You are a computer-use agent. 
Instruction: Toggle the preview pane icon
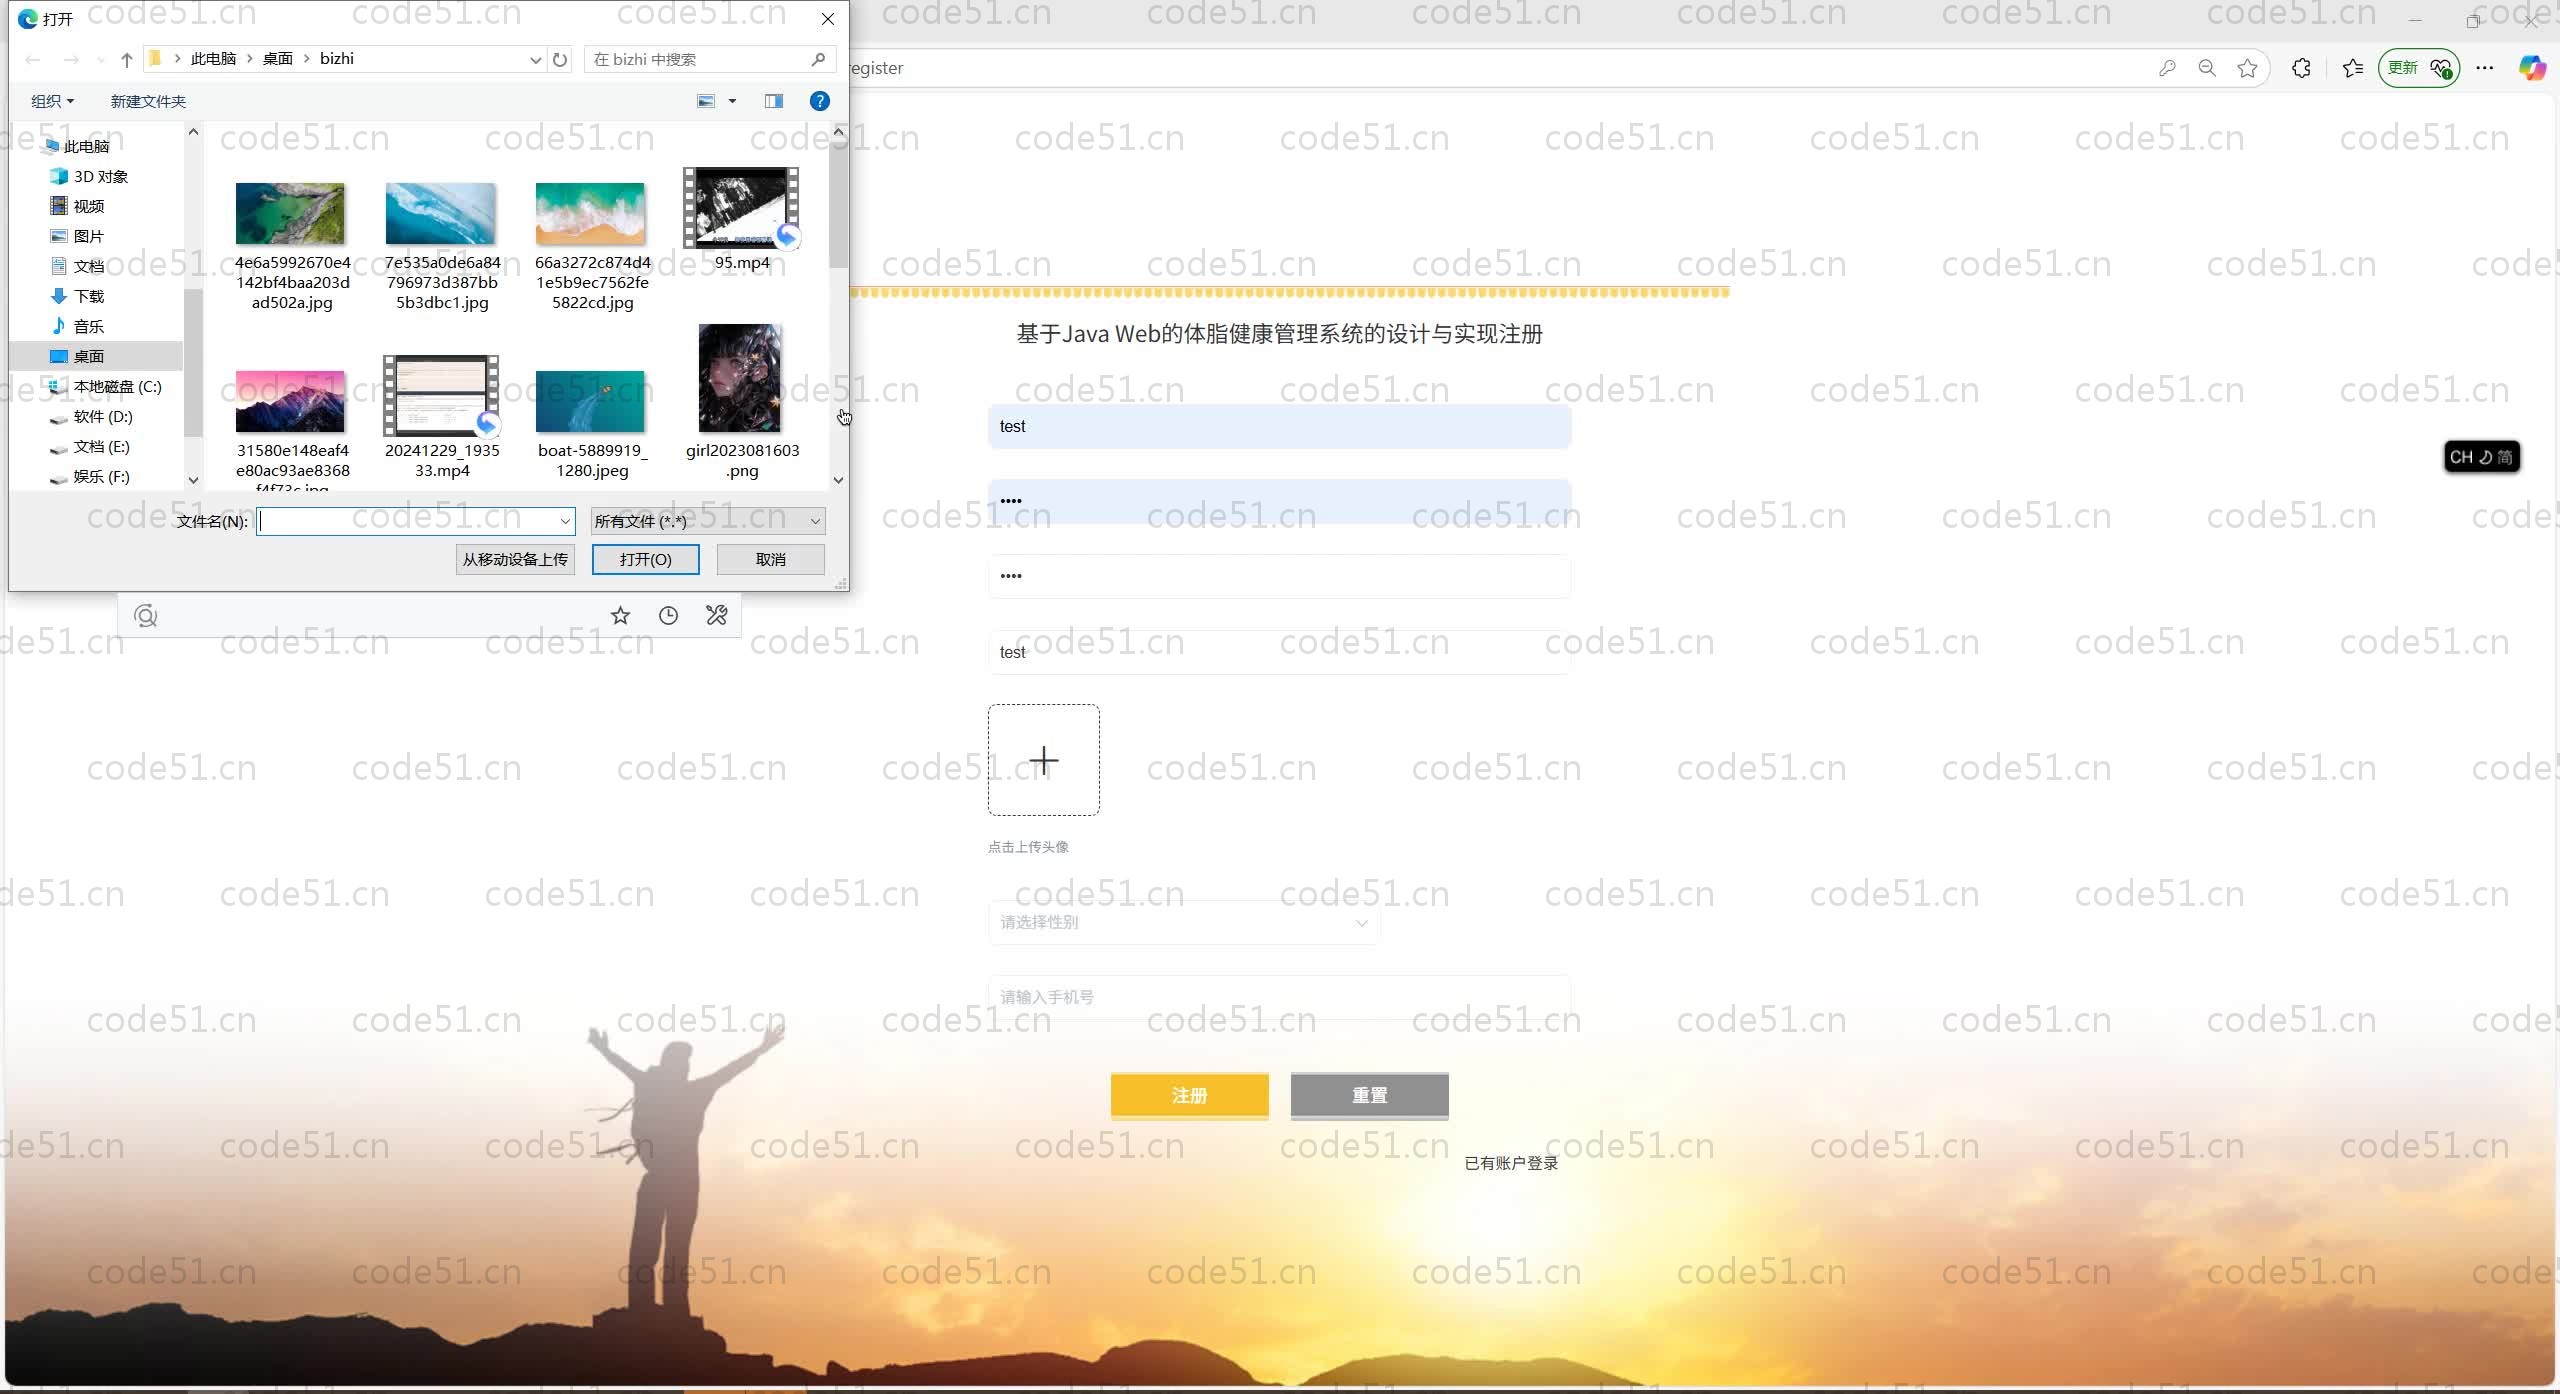pos(773,101)
